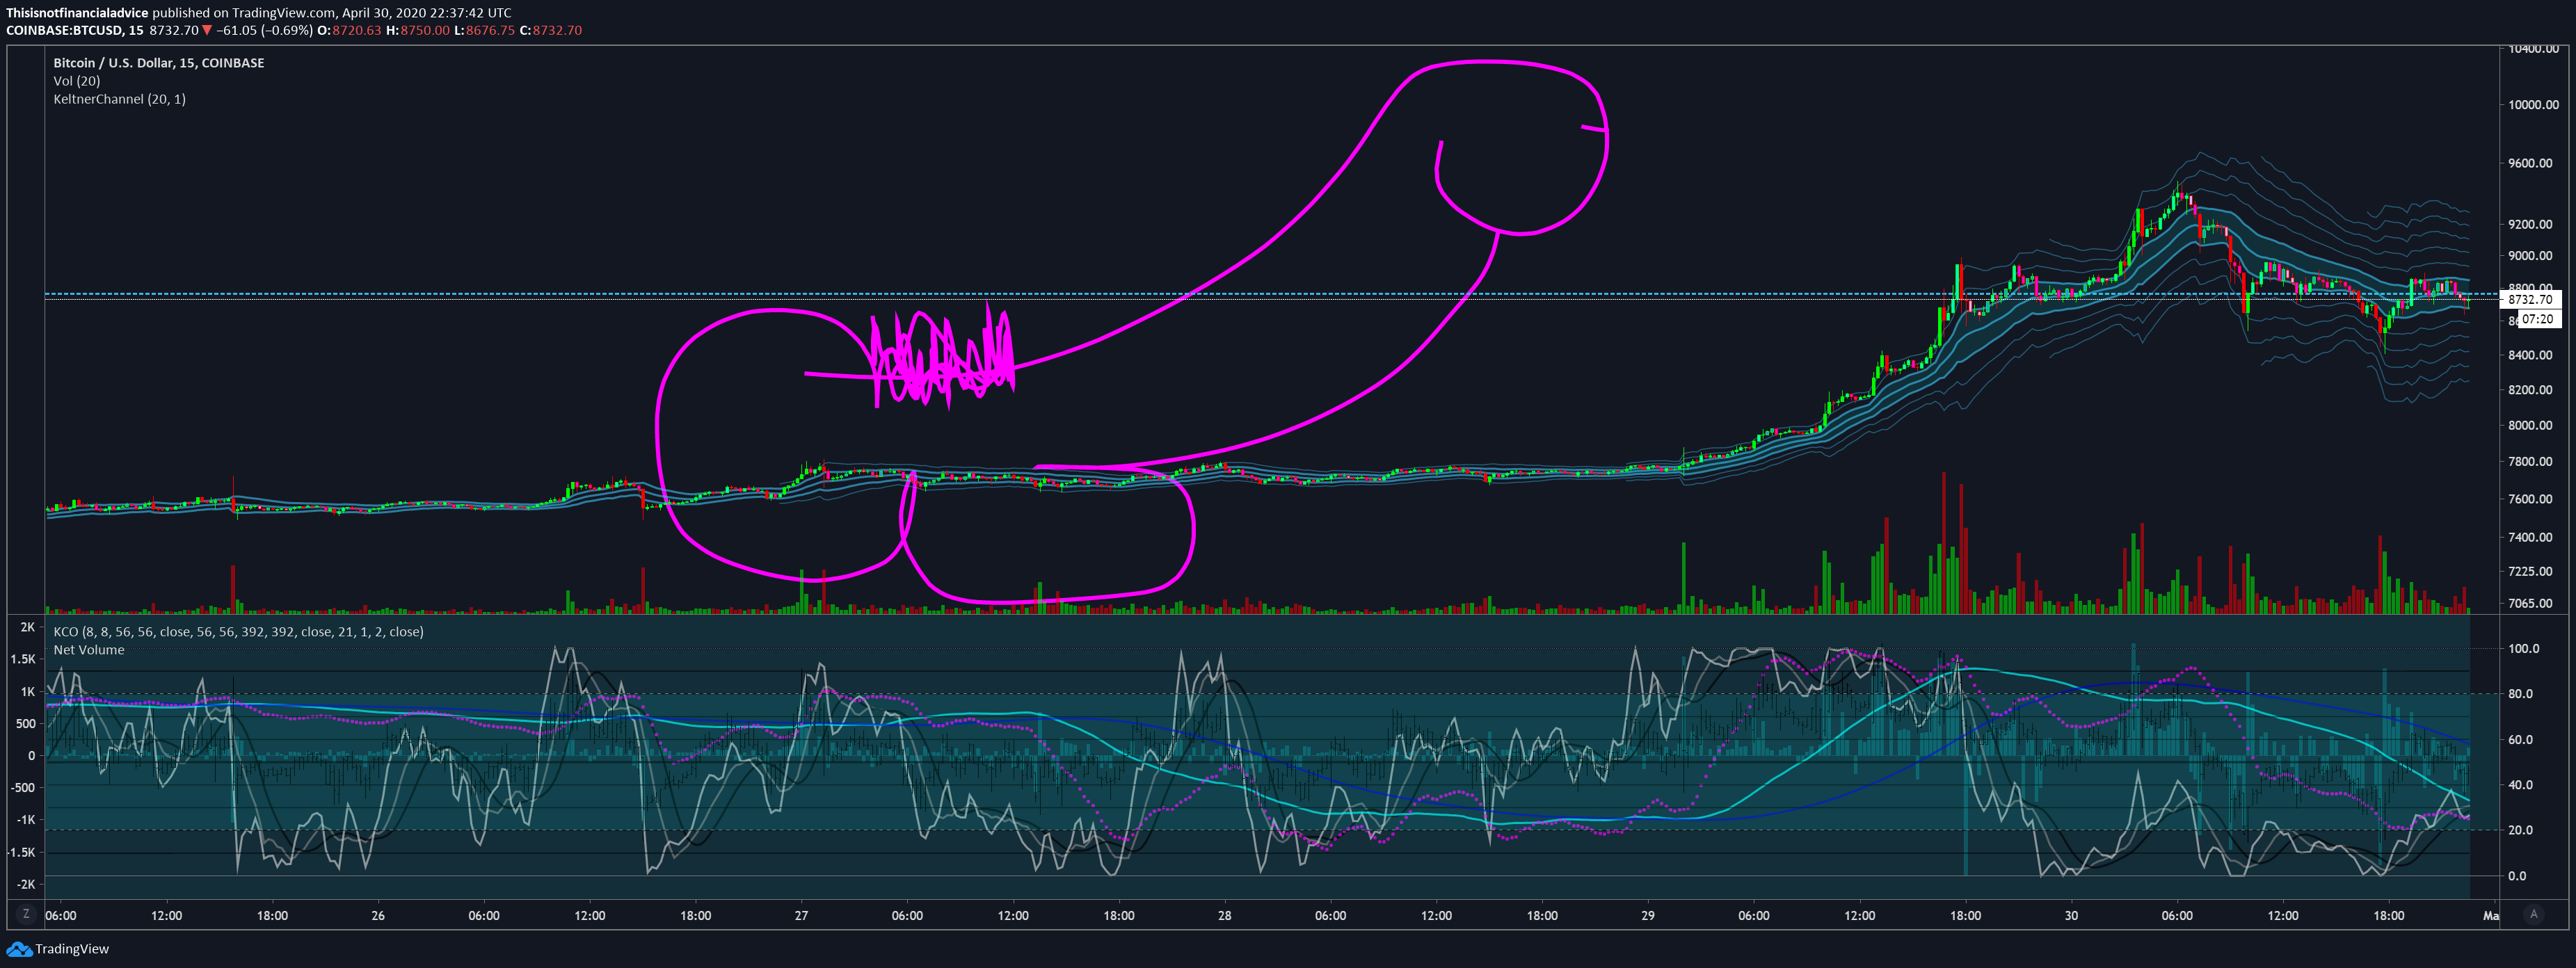
Task: Click the -500 net volume scale label
Action: click(23, 788)
